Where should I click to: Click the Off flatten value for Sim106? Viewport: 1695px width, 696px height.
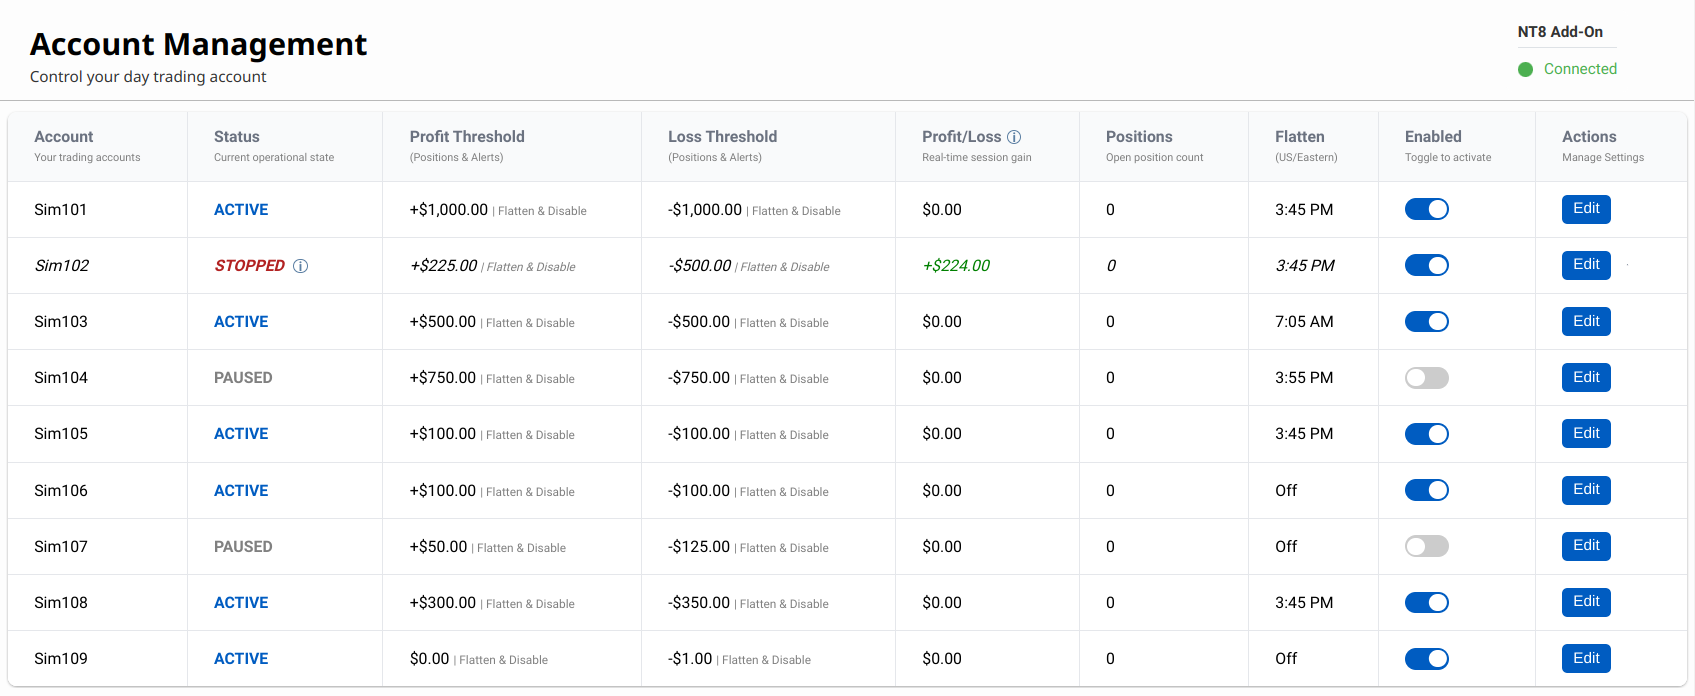pyautogui.click(x=1286, y=491)
